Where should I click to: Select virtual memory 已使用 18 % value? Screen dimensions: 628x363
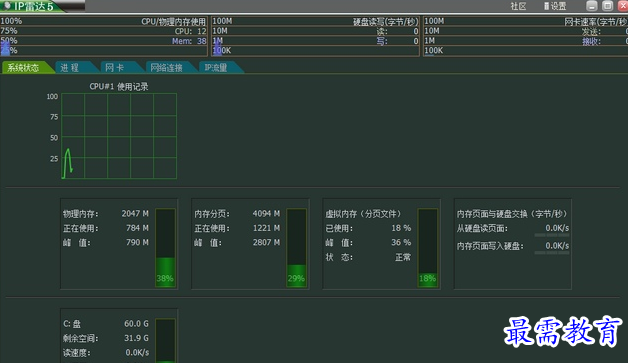401,228
